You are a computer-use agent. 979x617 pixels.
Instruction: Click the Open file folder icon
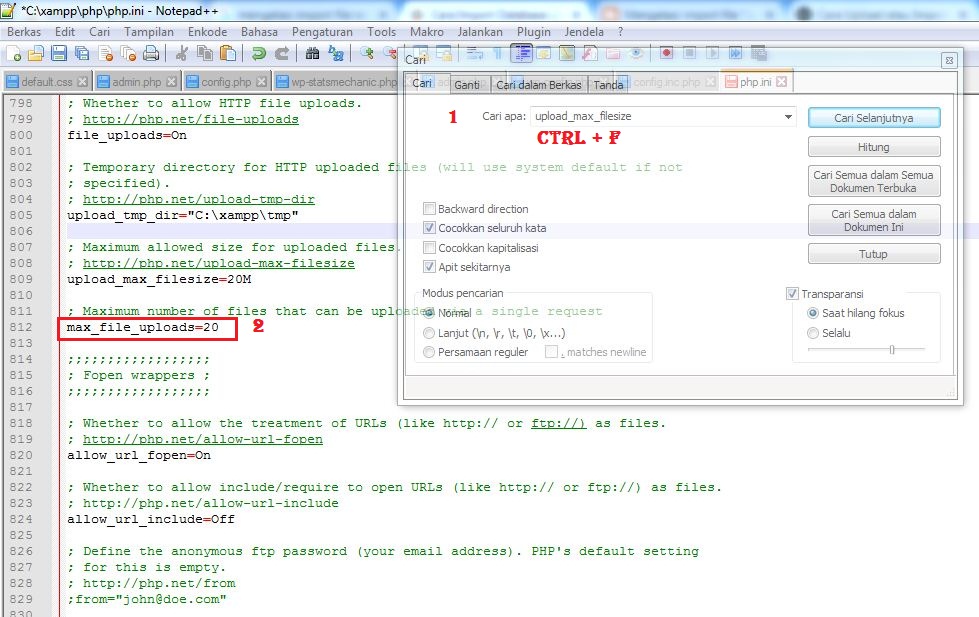(x=36, y=54)
